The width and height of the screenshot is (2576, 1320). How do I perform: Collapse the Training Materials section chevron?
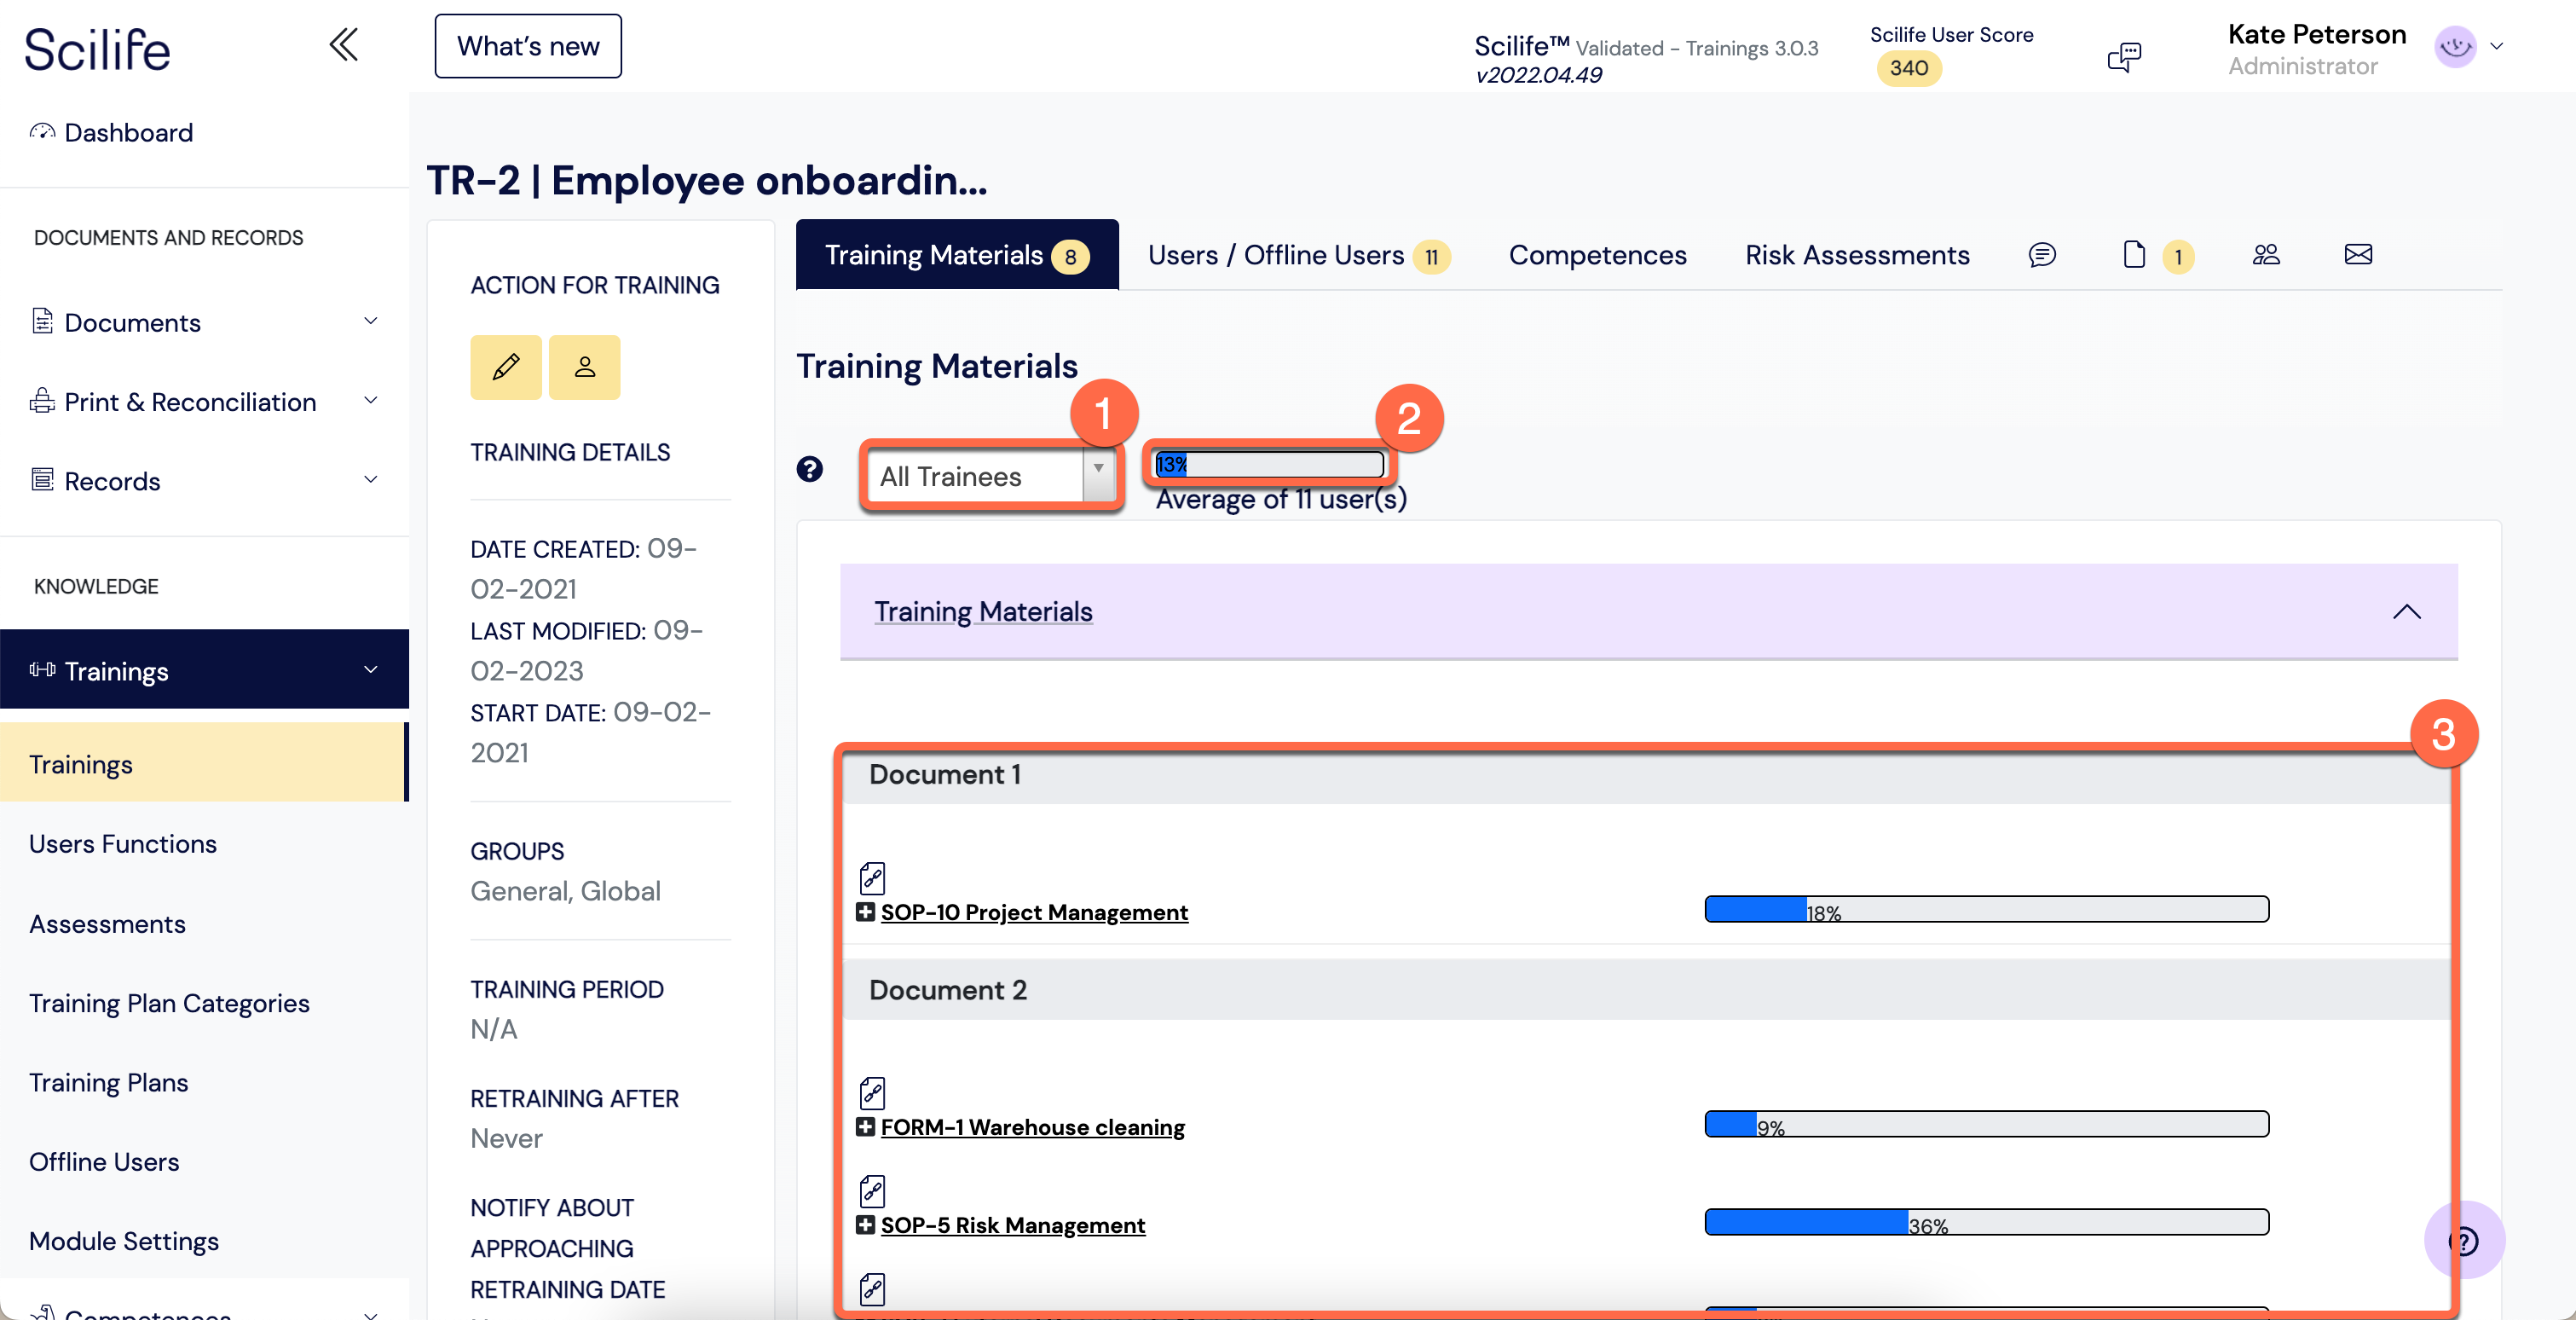click(2407, 612)
